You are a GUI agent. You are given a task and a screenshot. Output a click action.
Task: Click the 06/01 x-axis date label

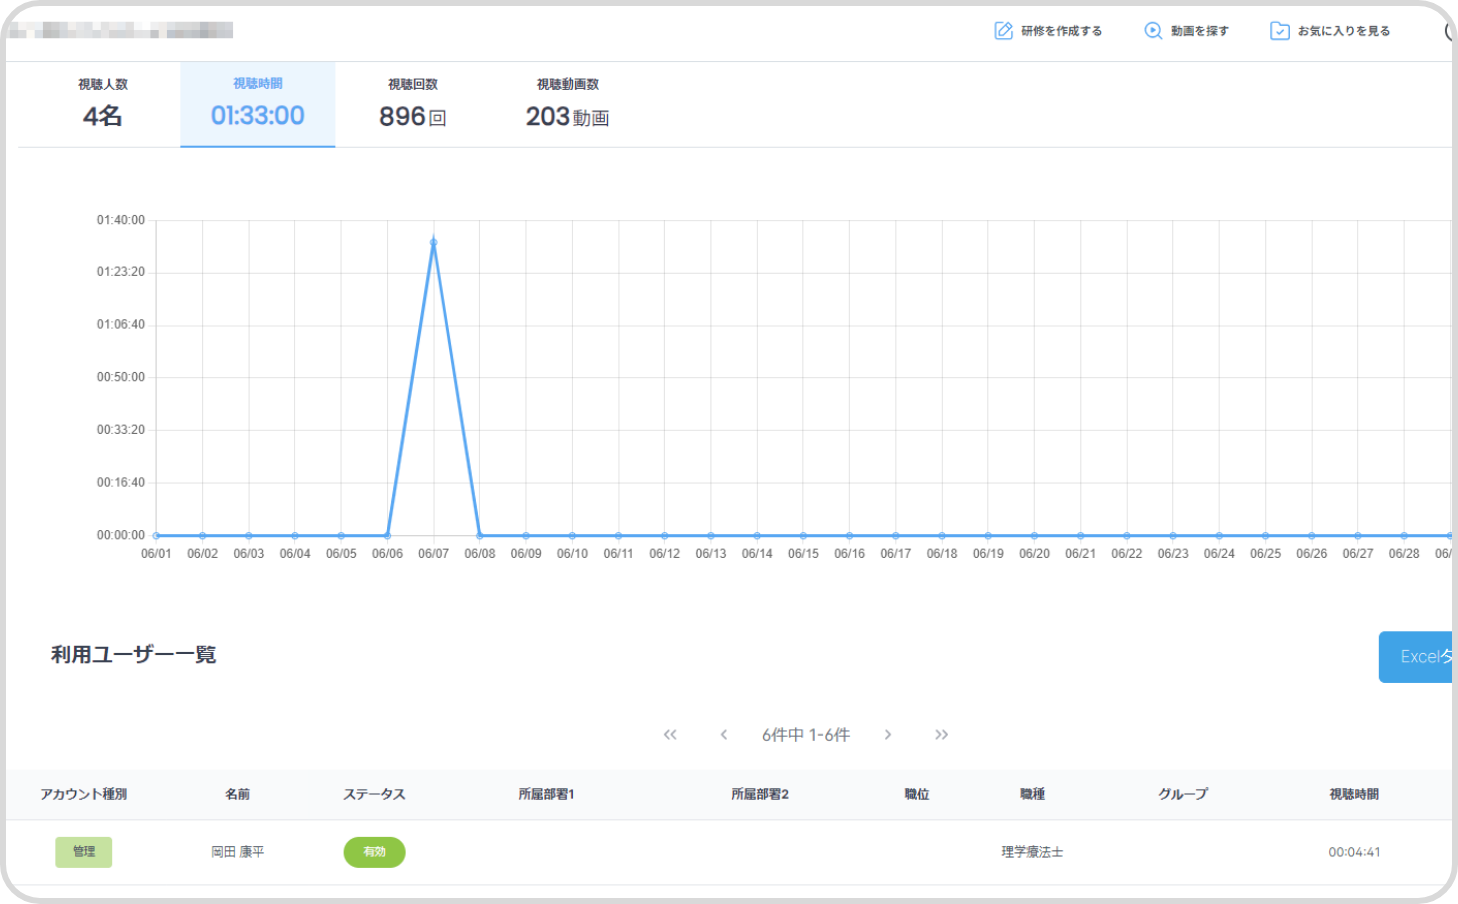pyautogui.click(x=156, y=553)
